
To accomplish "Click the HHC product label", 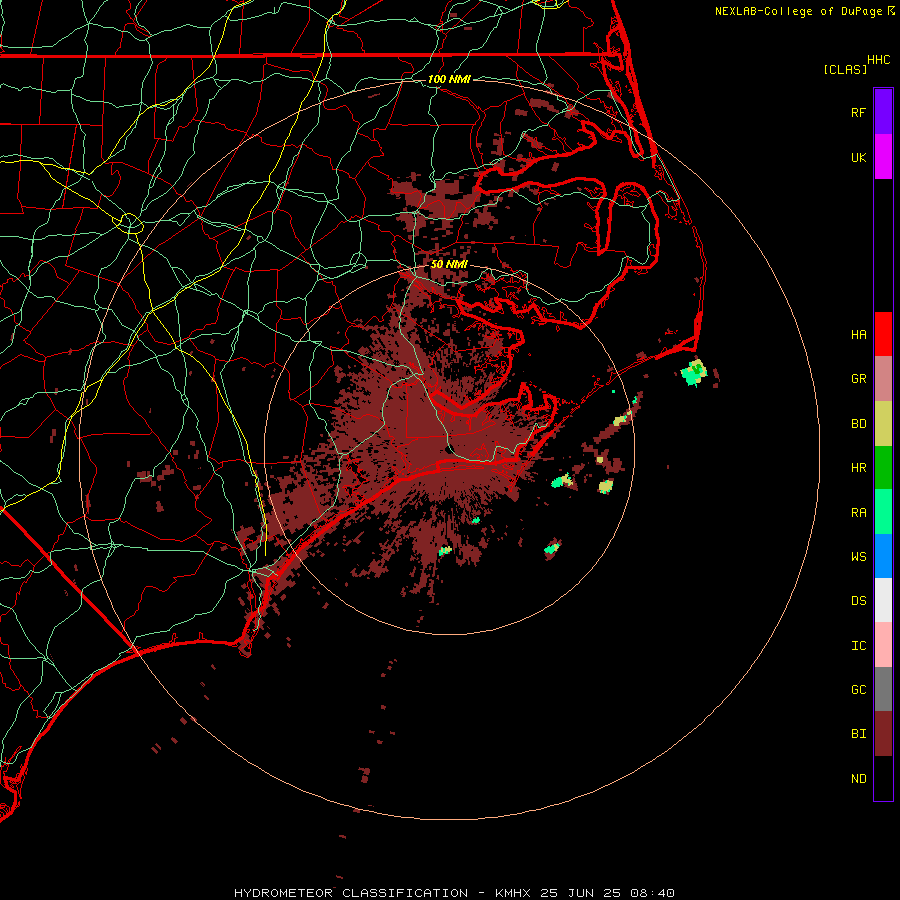I will click(x=879, y=60).
